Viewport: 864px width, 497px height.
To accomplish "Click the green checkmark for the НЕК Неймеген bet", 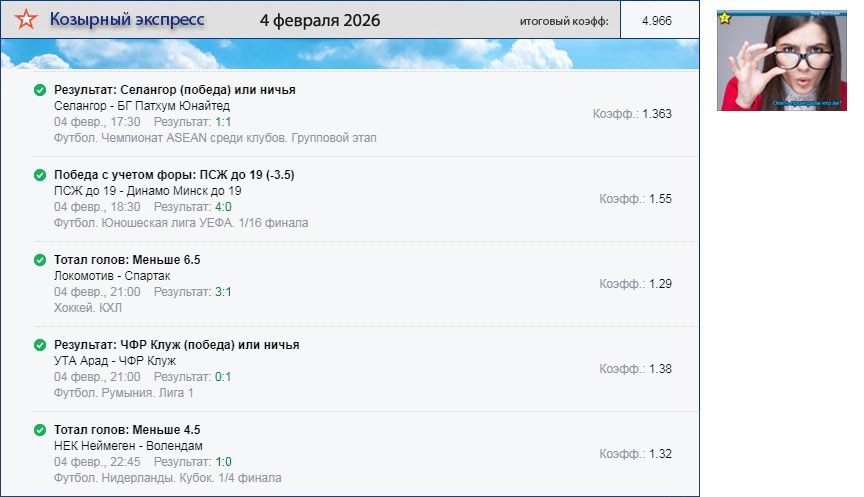I will pos(40,430).
